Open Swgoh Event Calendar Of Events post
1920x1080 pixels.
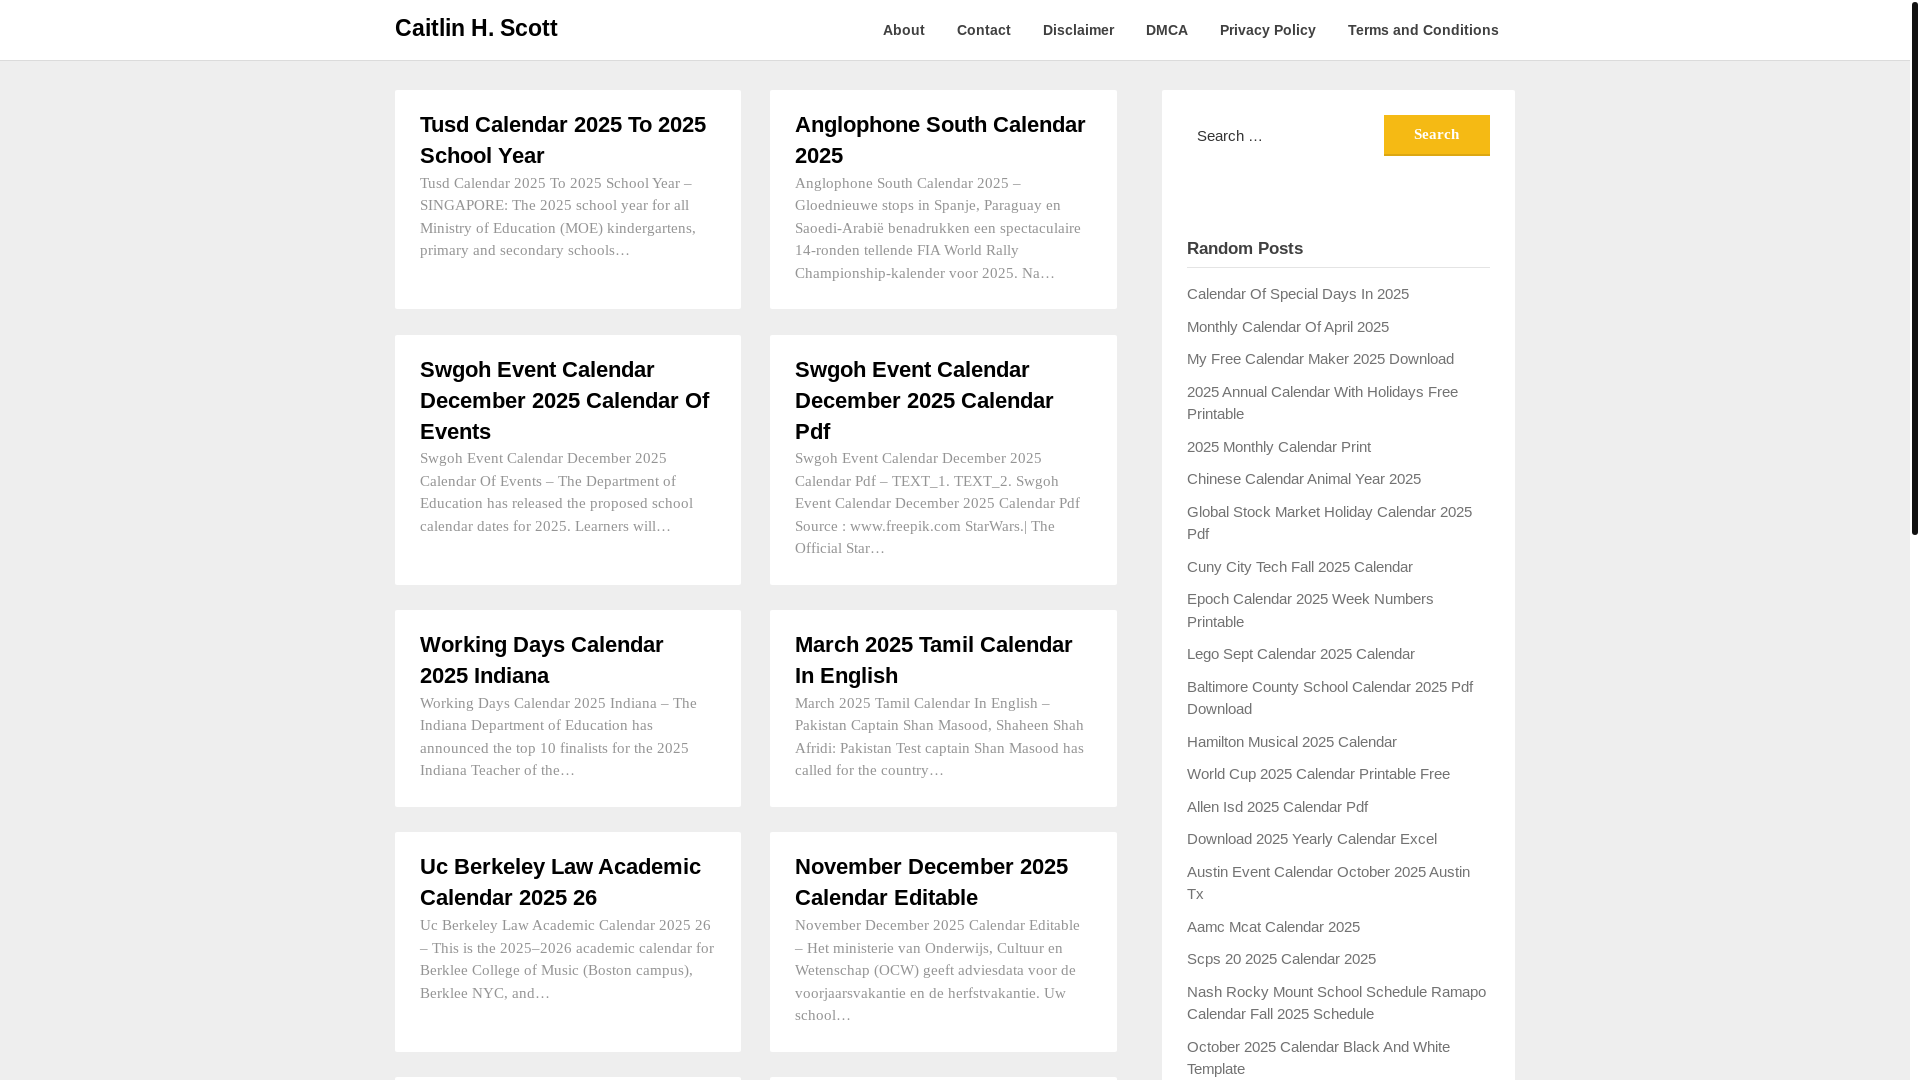[x=565, y=400]
